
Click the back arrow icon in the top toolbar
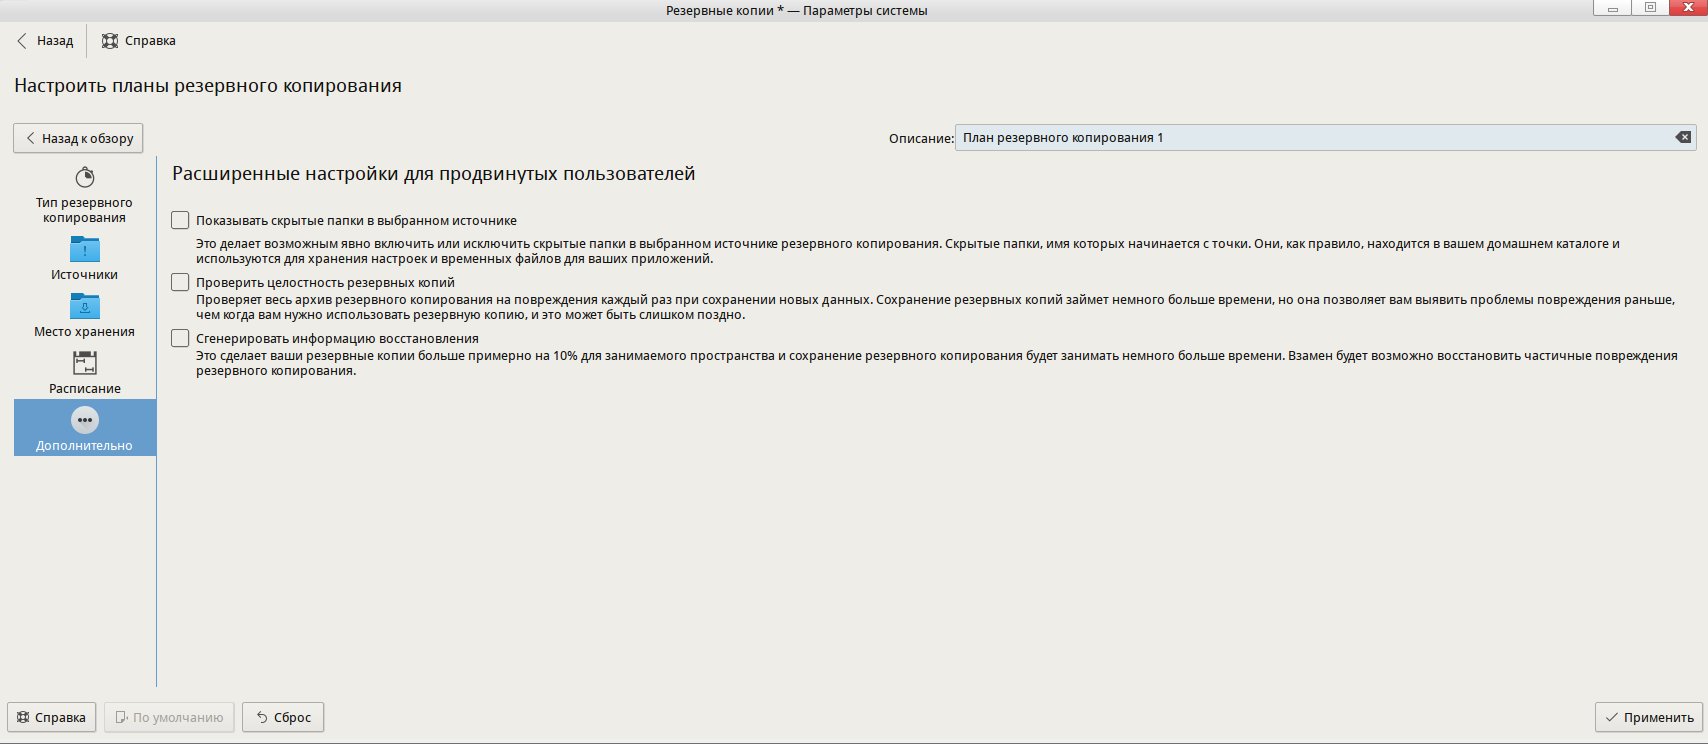pyautogui.click(x=22, y=41)
